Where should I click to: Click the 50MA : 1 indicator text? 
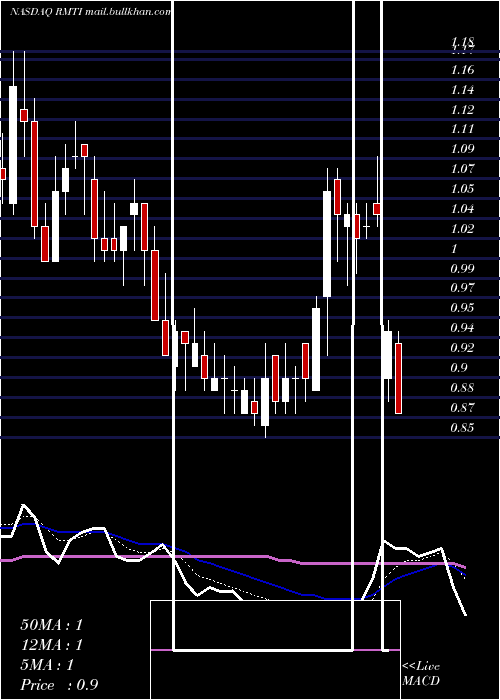tap(52, 625)
